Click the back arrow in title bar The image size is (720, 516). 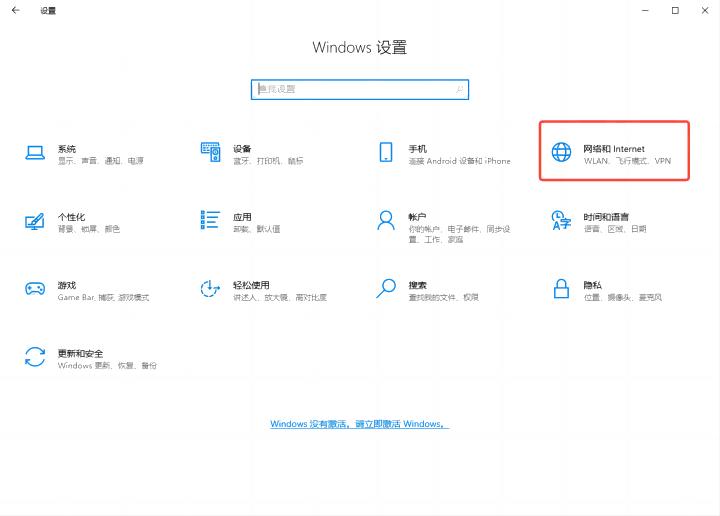click(15, 10)
